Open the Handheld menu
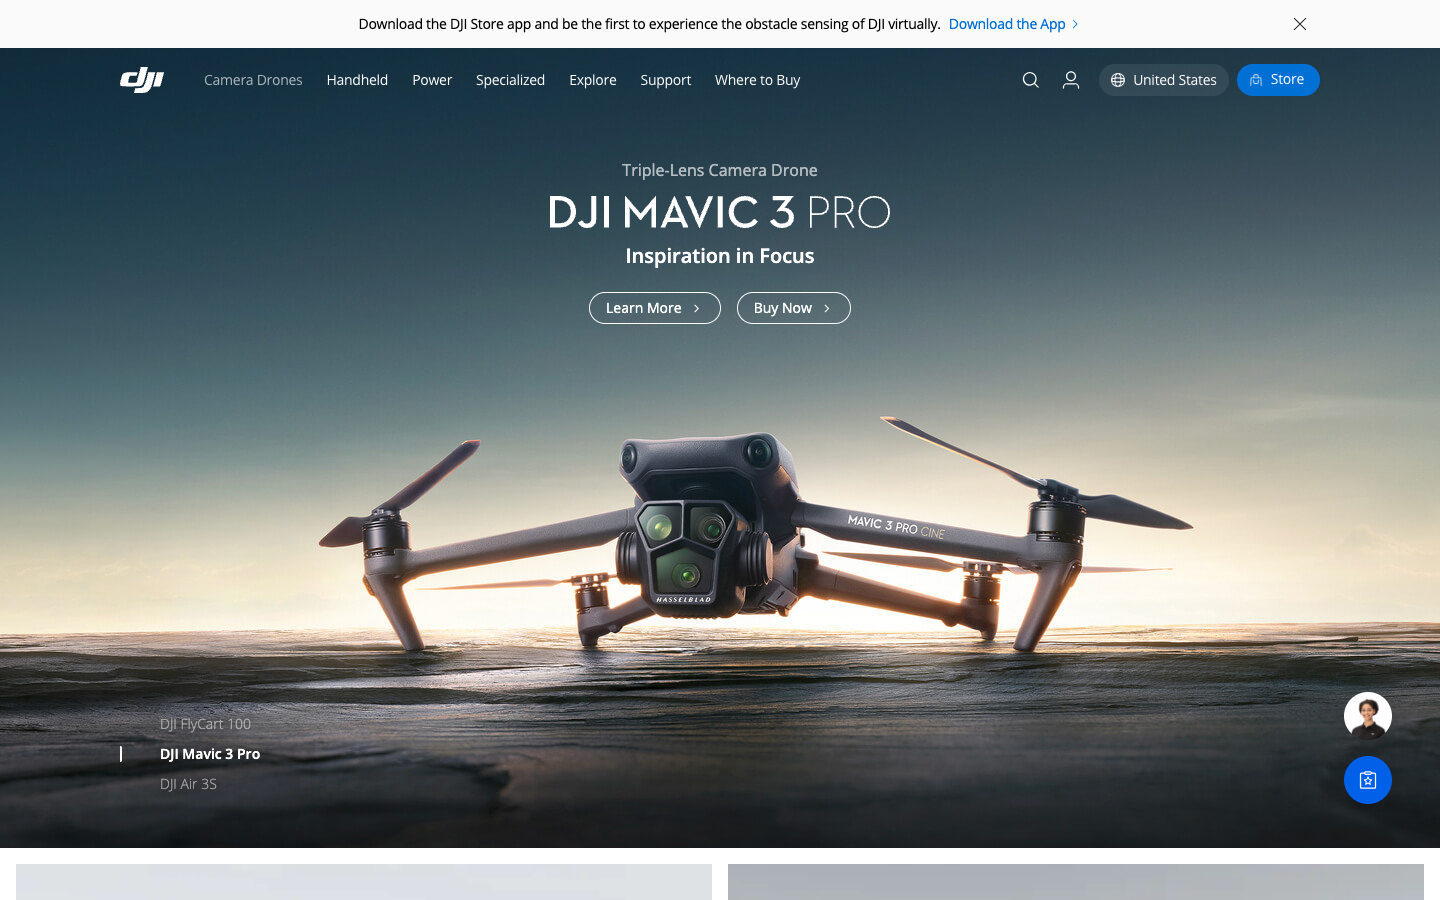This screenshot has width=1440, height=900. (x=357, y=80)
